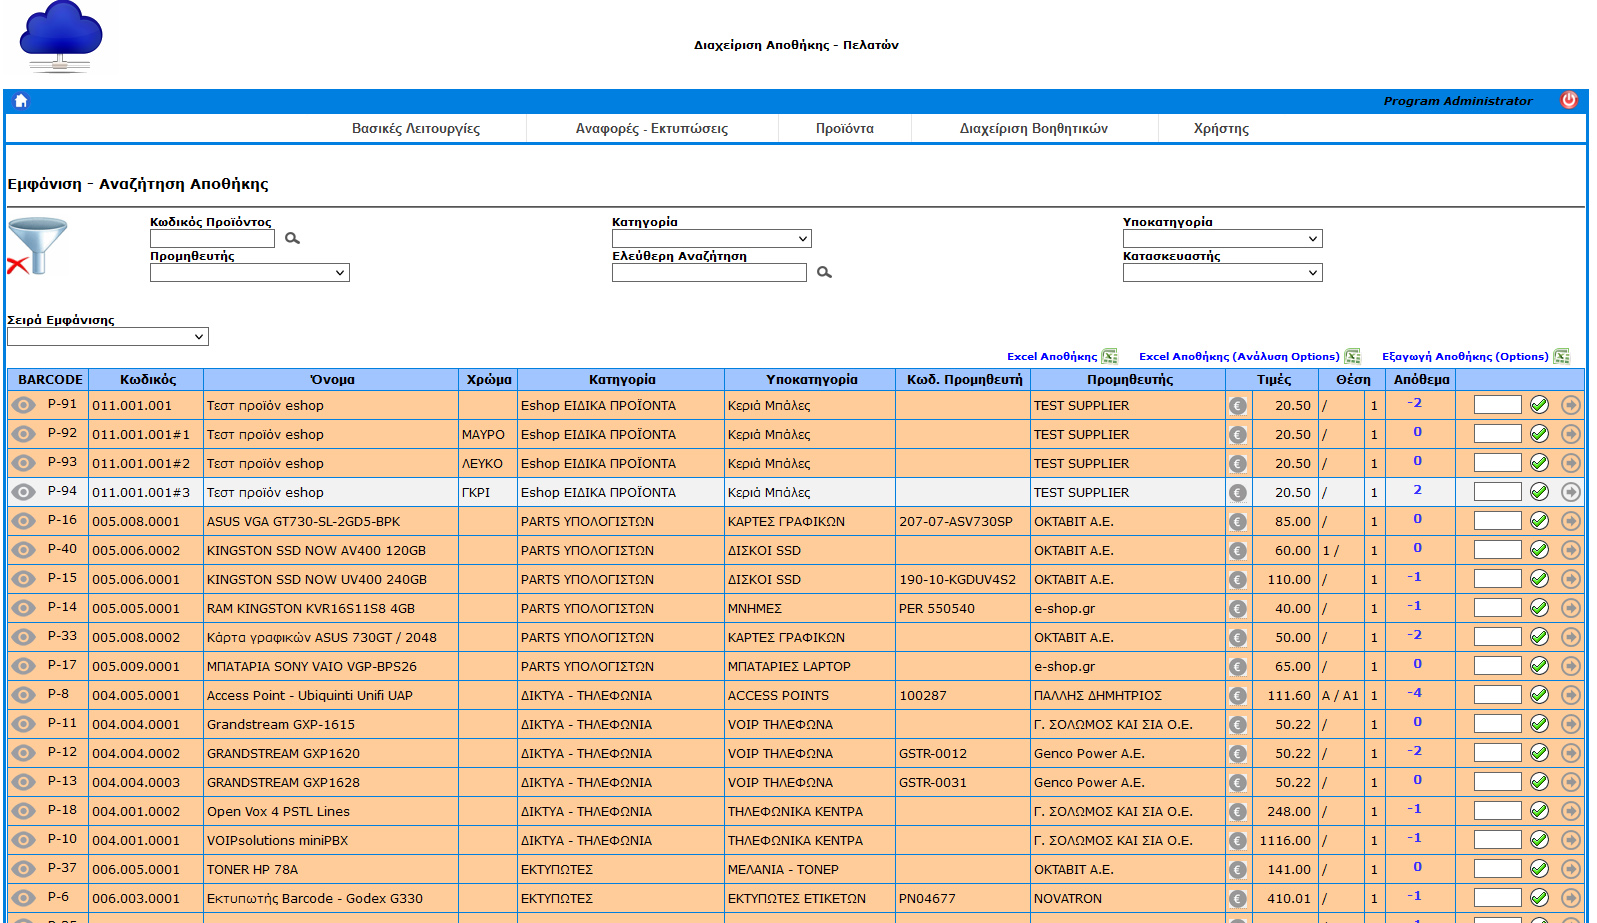Open the Προμηθευτής dropdown
Viewport: 1597px width, 923px height.
pos(250,273)
